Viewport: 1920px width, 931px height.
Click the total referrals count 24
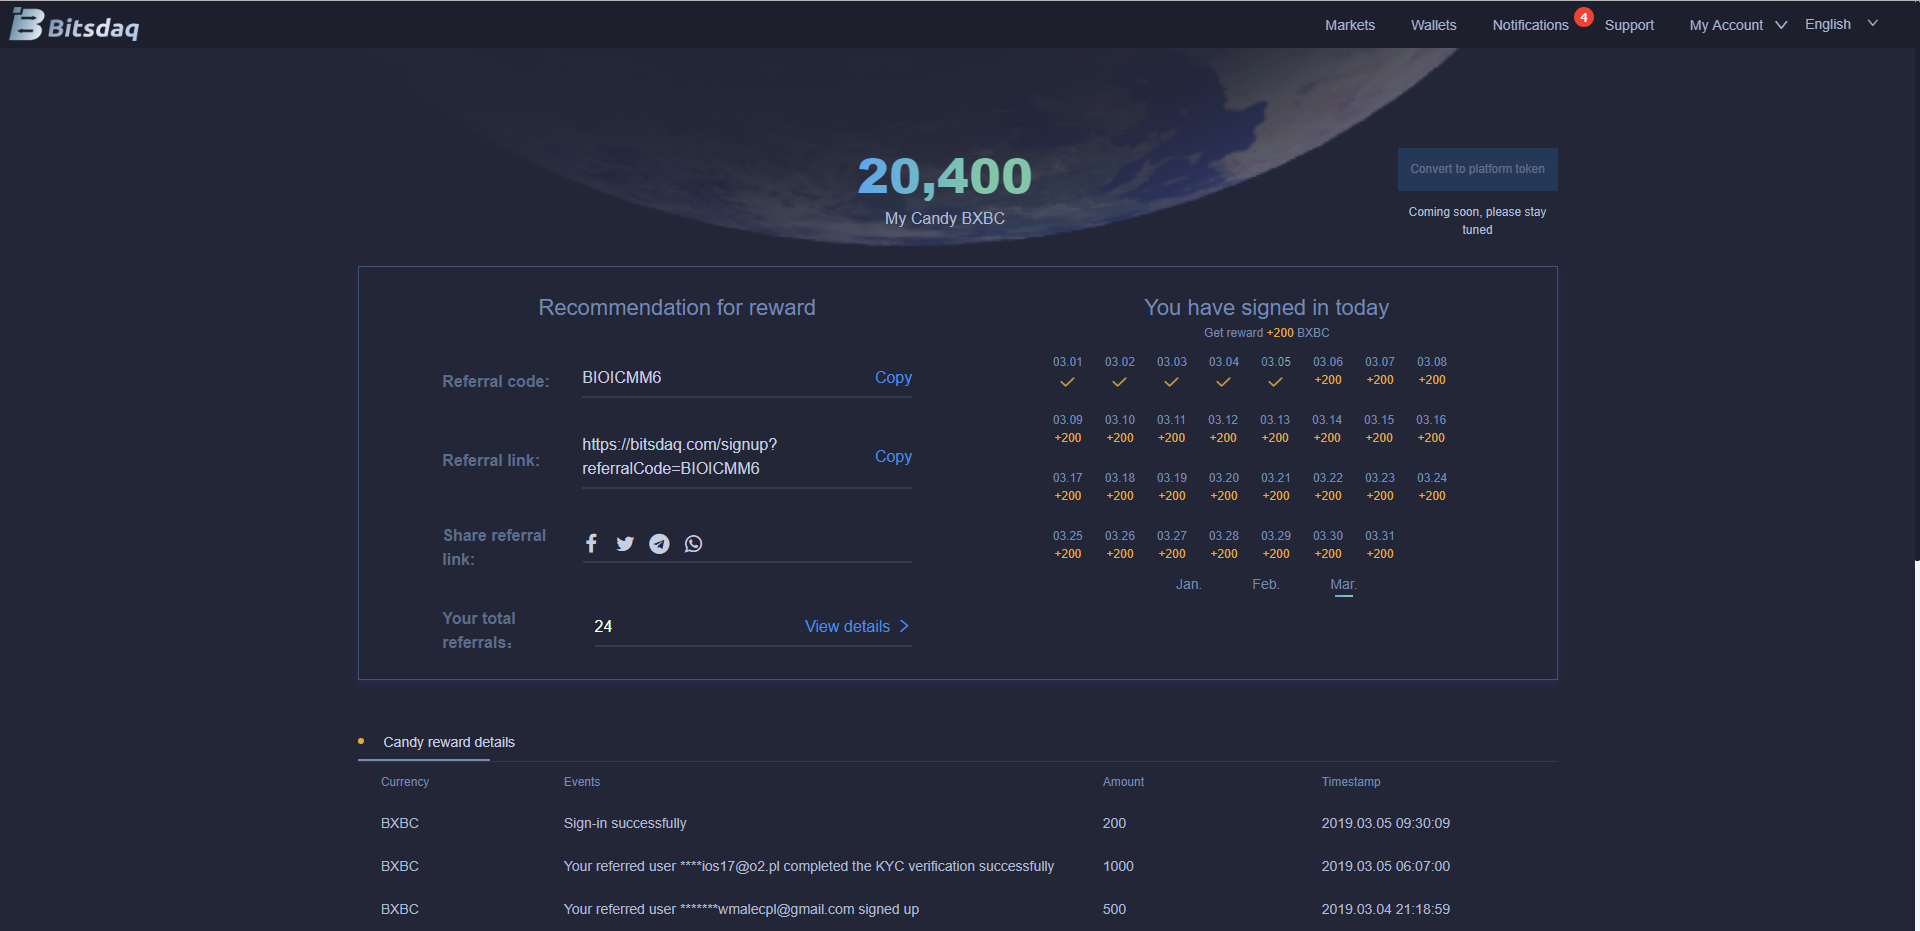tap(603, 626)
